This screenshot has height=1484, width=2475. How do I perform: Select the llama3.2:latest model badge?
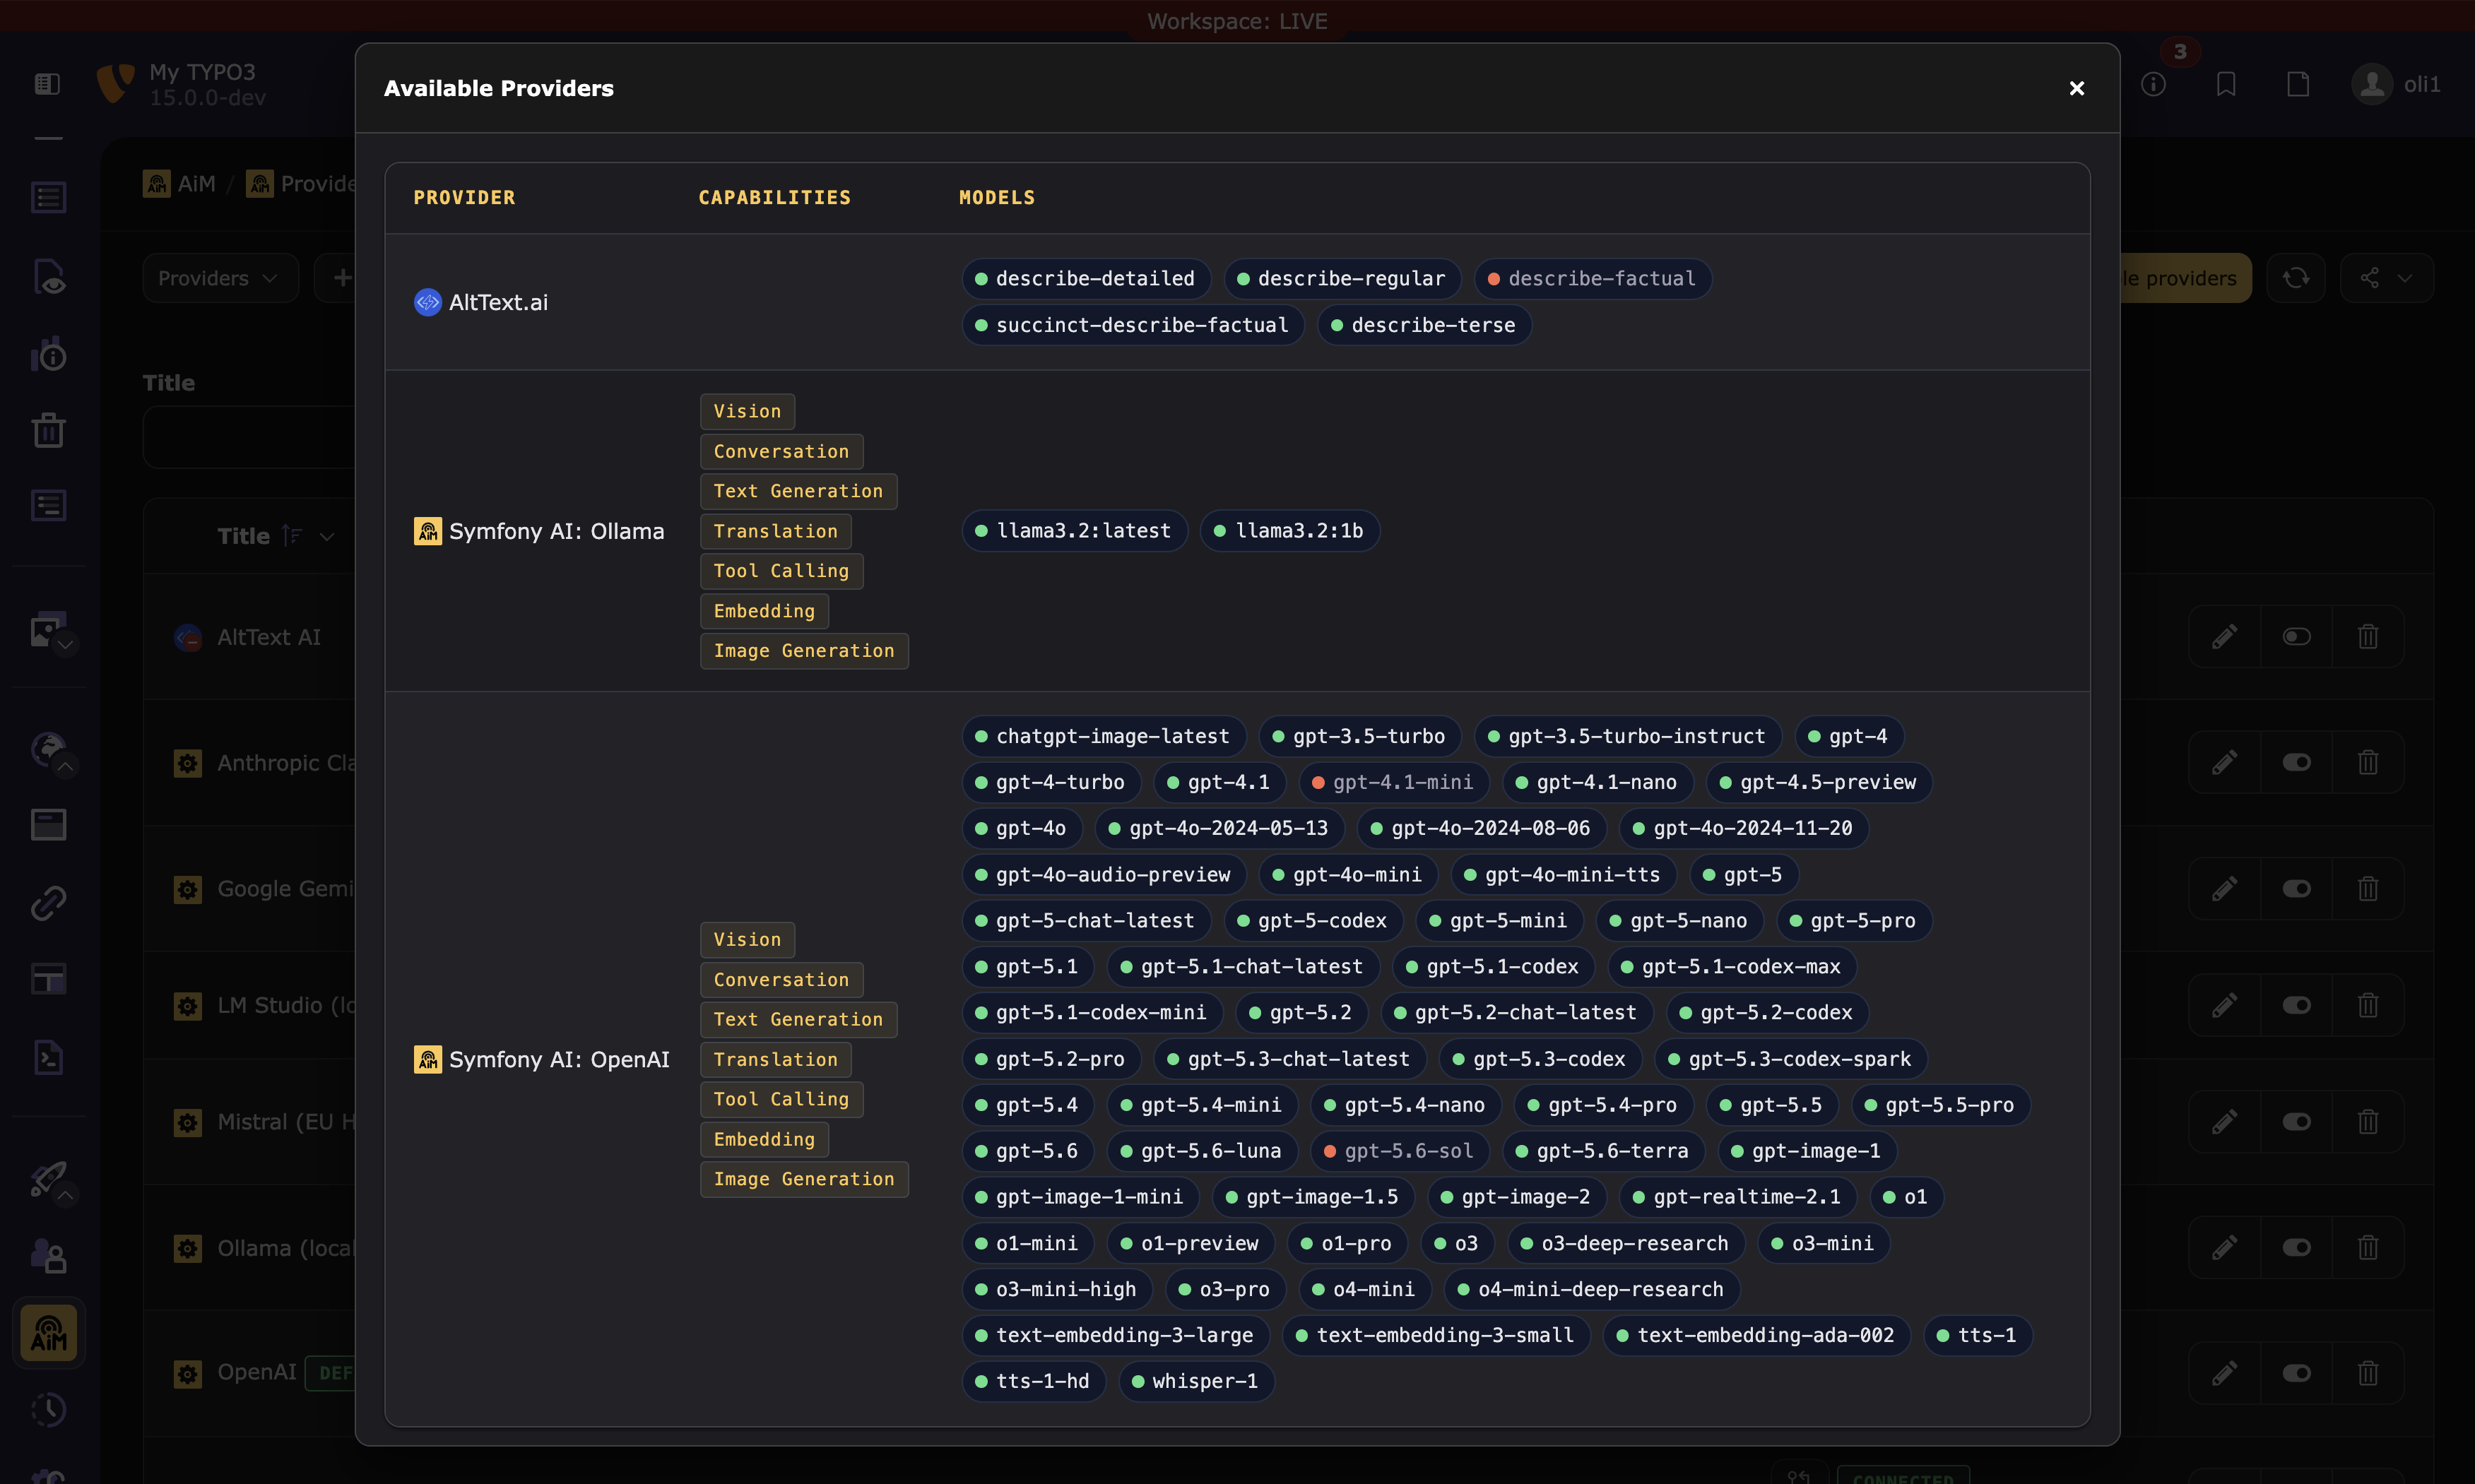click(x=1074, y=531)
